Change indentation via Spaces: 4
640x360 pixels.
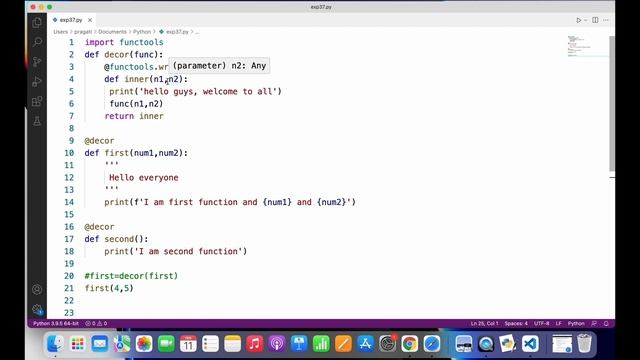click(x=516, y=323)
